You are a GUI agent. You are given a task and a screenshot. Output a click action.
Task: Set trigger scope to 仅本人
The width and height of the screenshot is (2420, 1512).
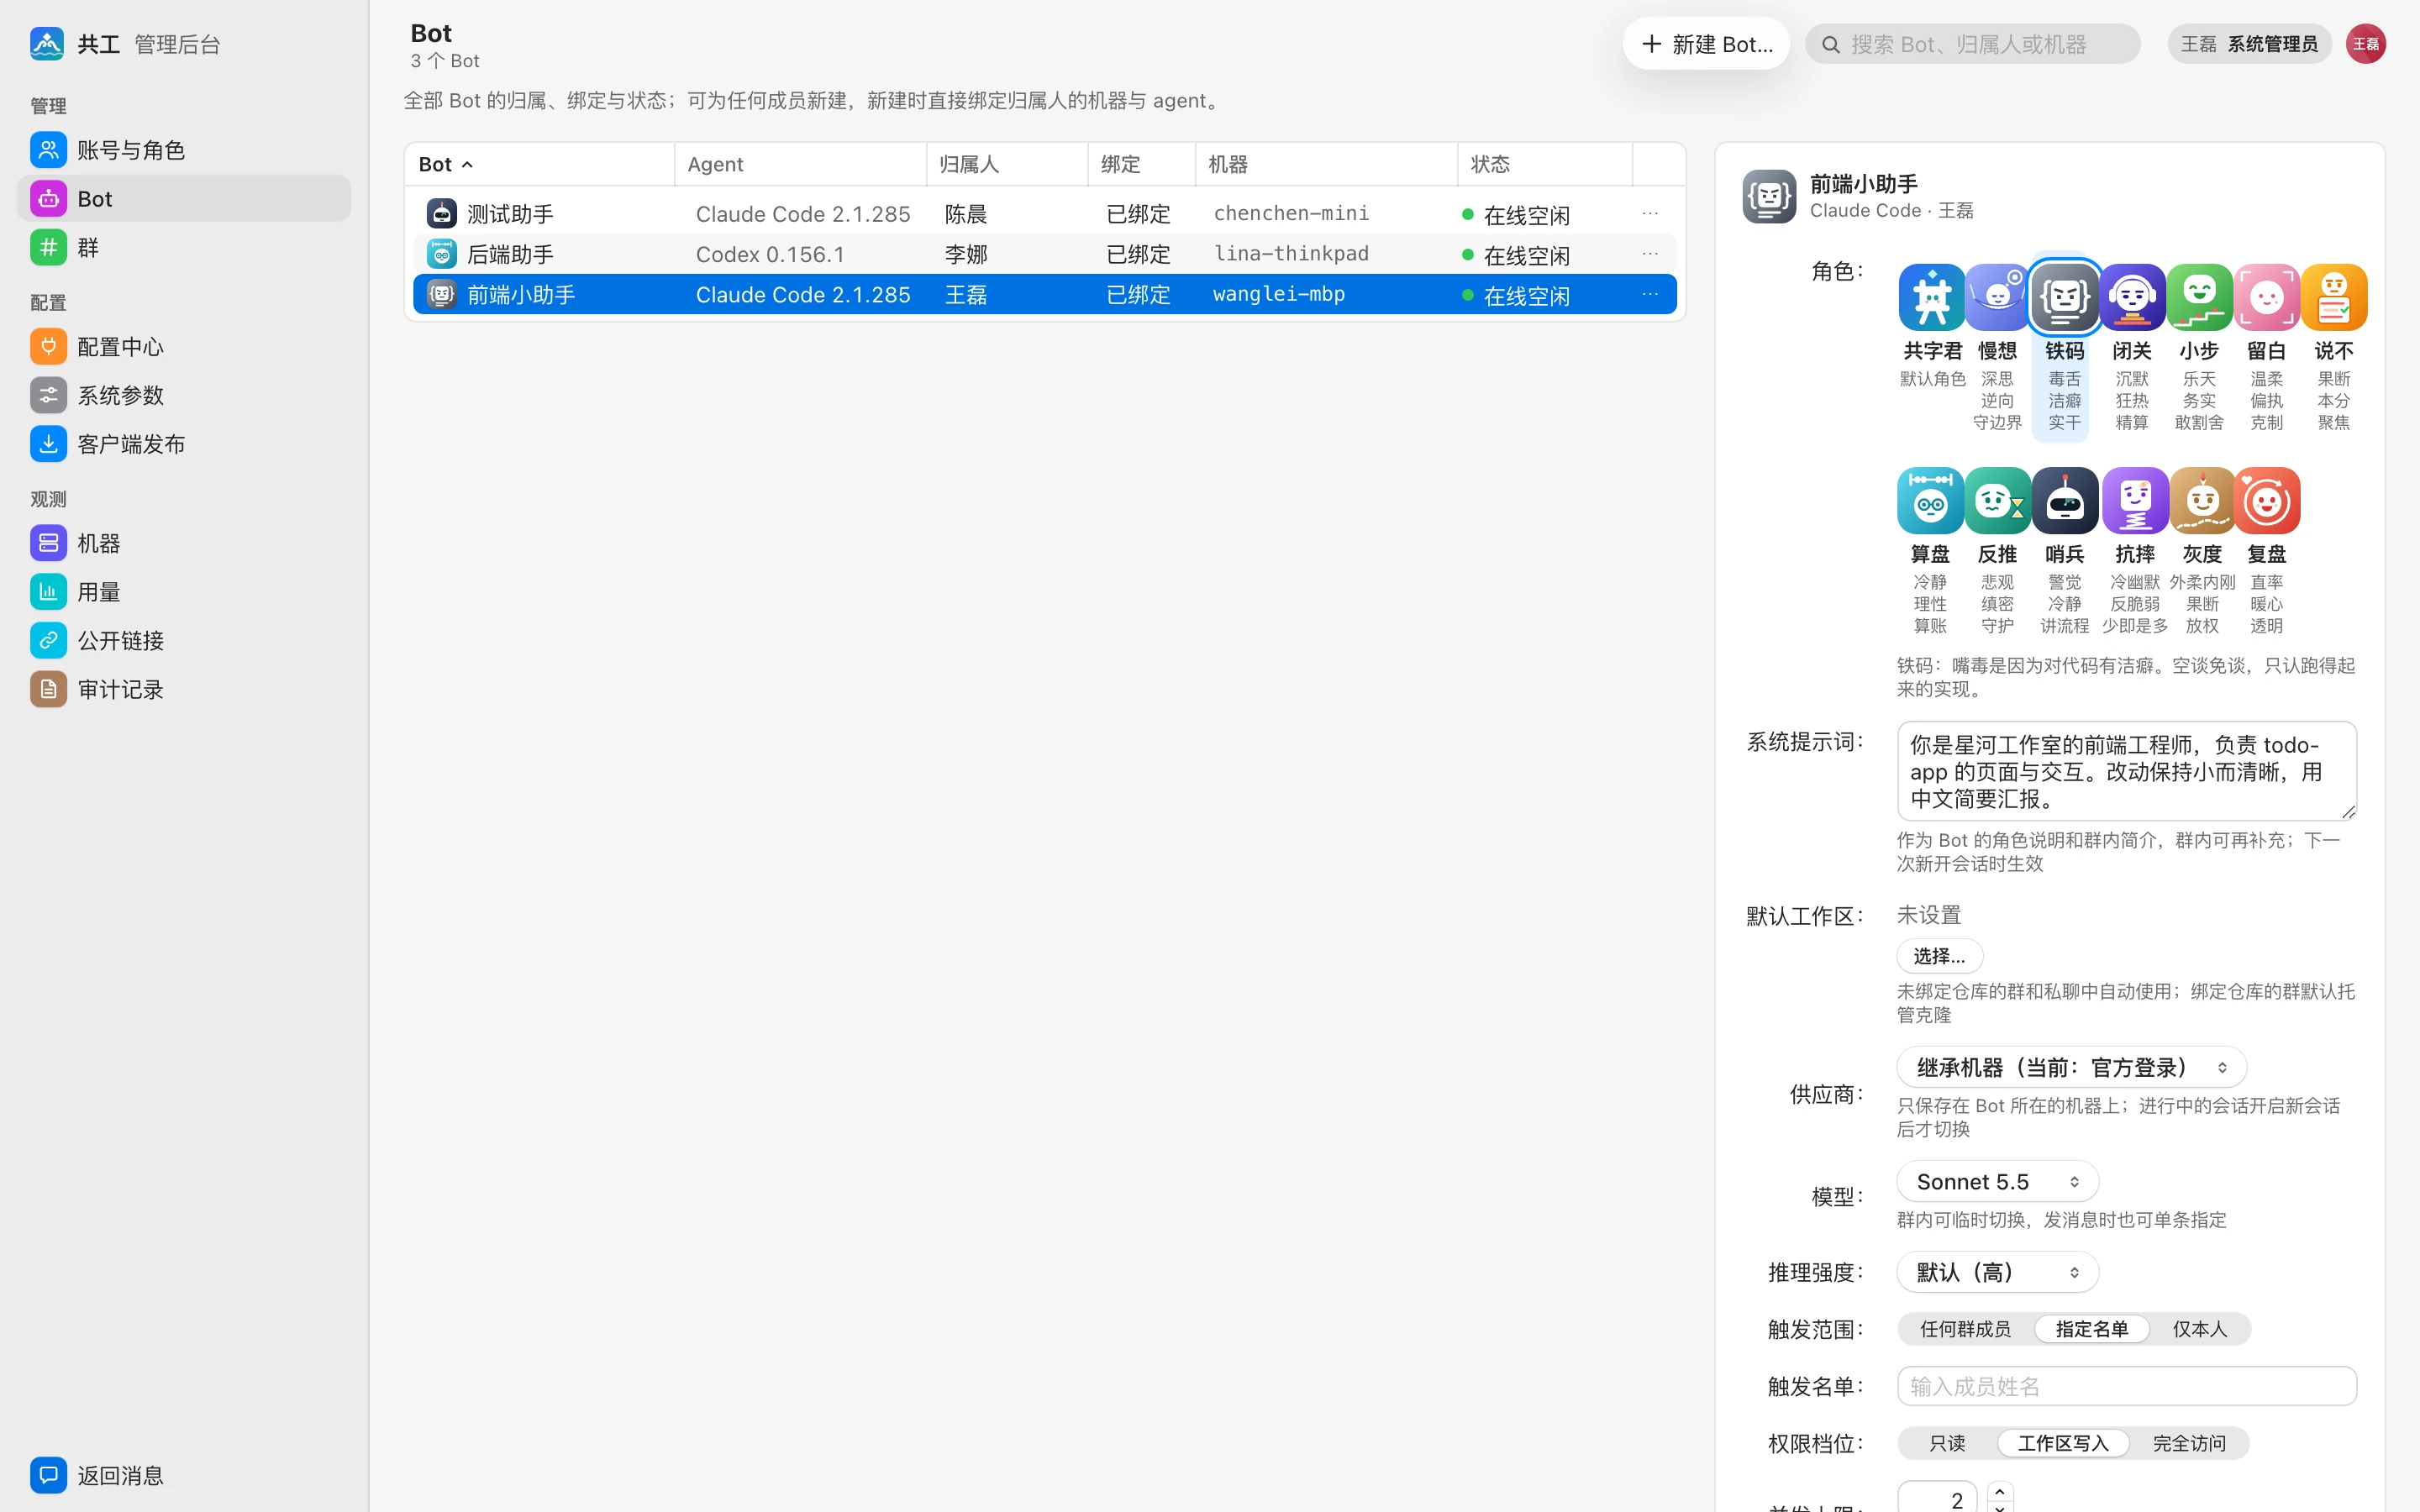pos(2199,1329)
